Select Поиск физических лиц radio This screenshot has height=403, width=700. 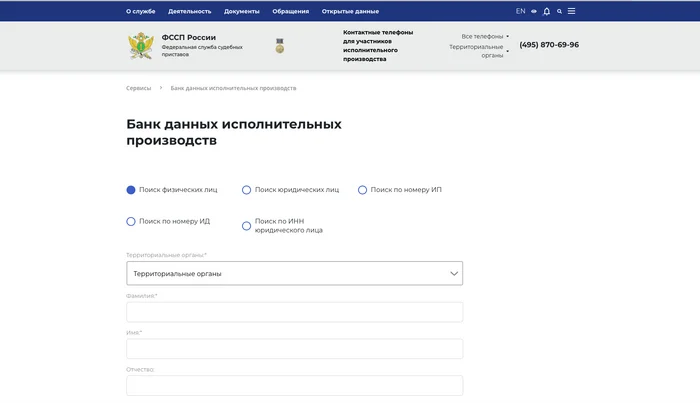(131, 190)
